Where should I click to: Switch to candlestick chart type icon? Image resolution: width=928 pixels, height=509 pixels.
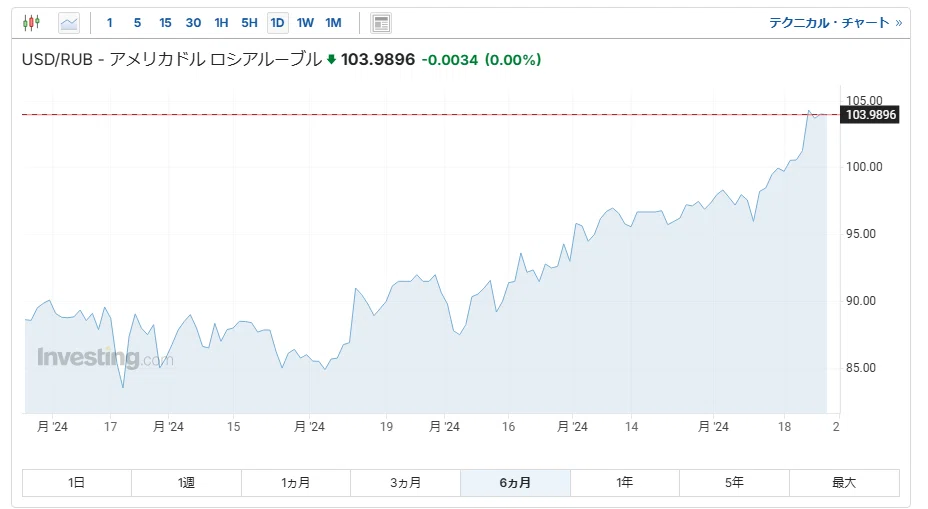point(31,23)
